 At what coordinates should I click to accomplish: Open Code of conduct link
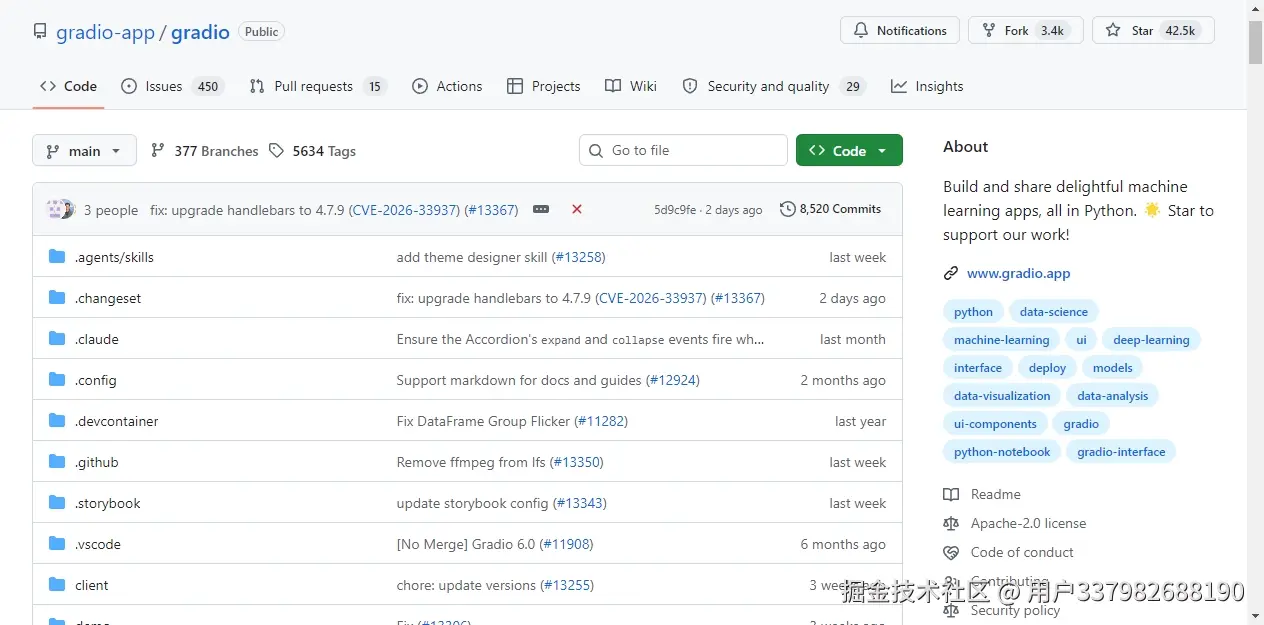click(1009, 552)
